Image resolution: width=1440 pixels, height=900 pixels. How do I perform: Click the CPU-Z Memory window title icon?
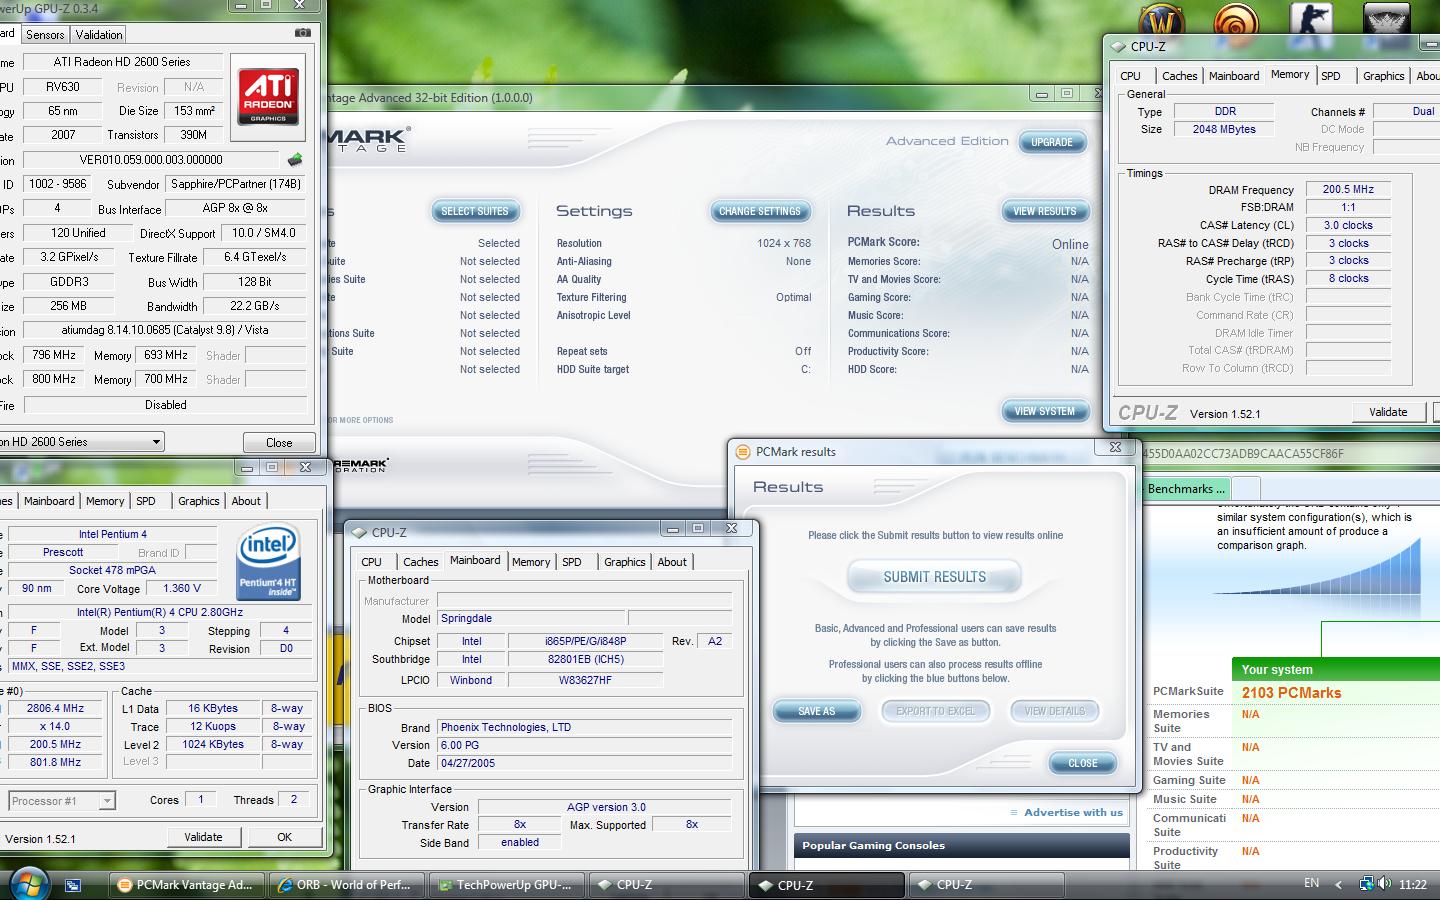[x=1118, y=46]
